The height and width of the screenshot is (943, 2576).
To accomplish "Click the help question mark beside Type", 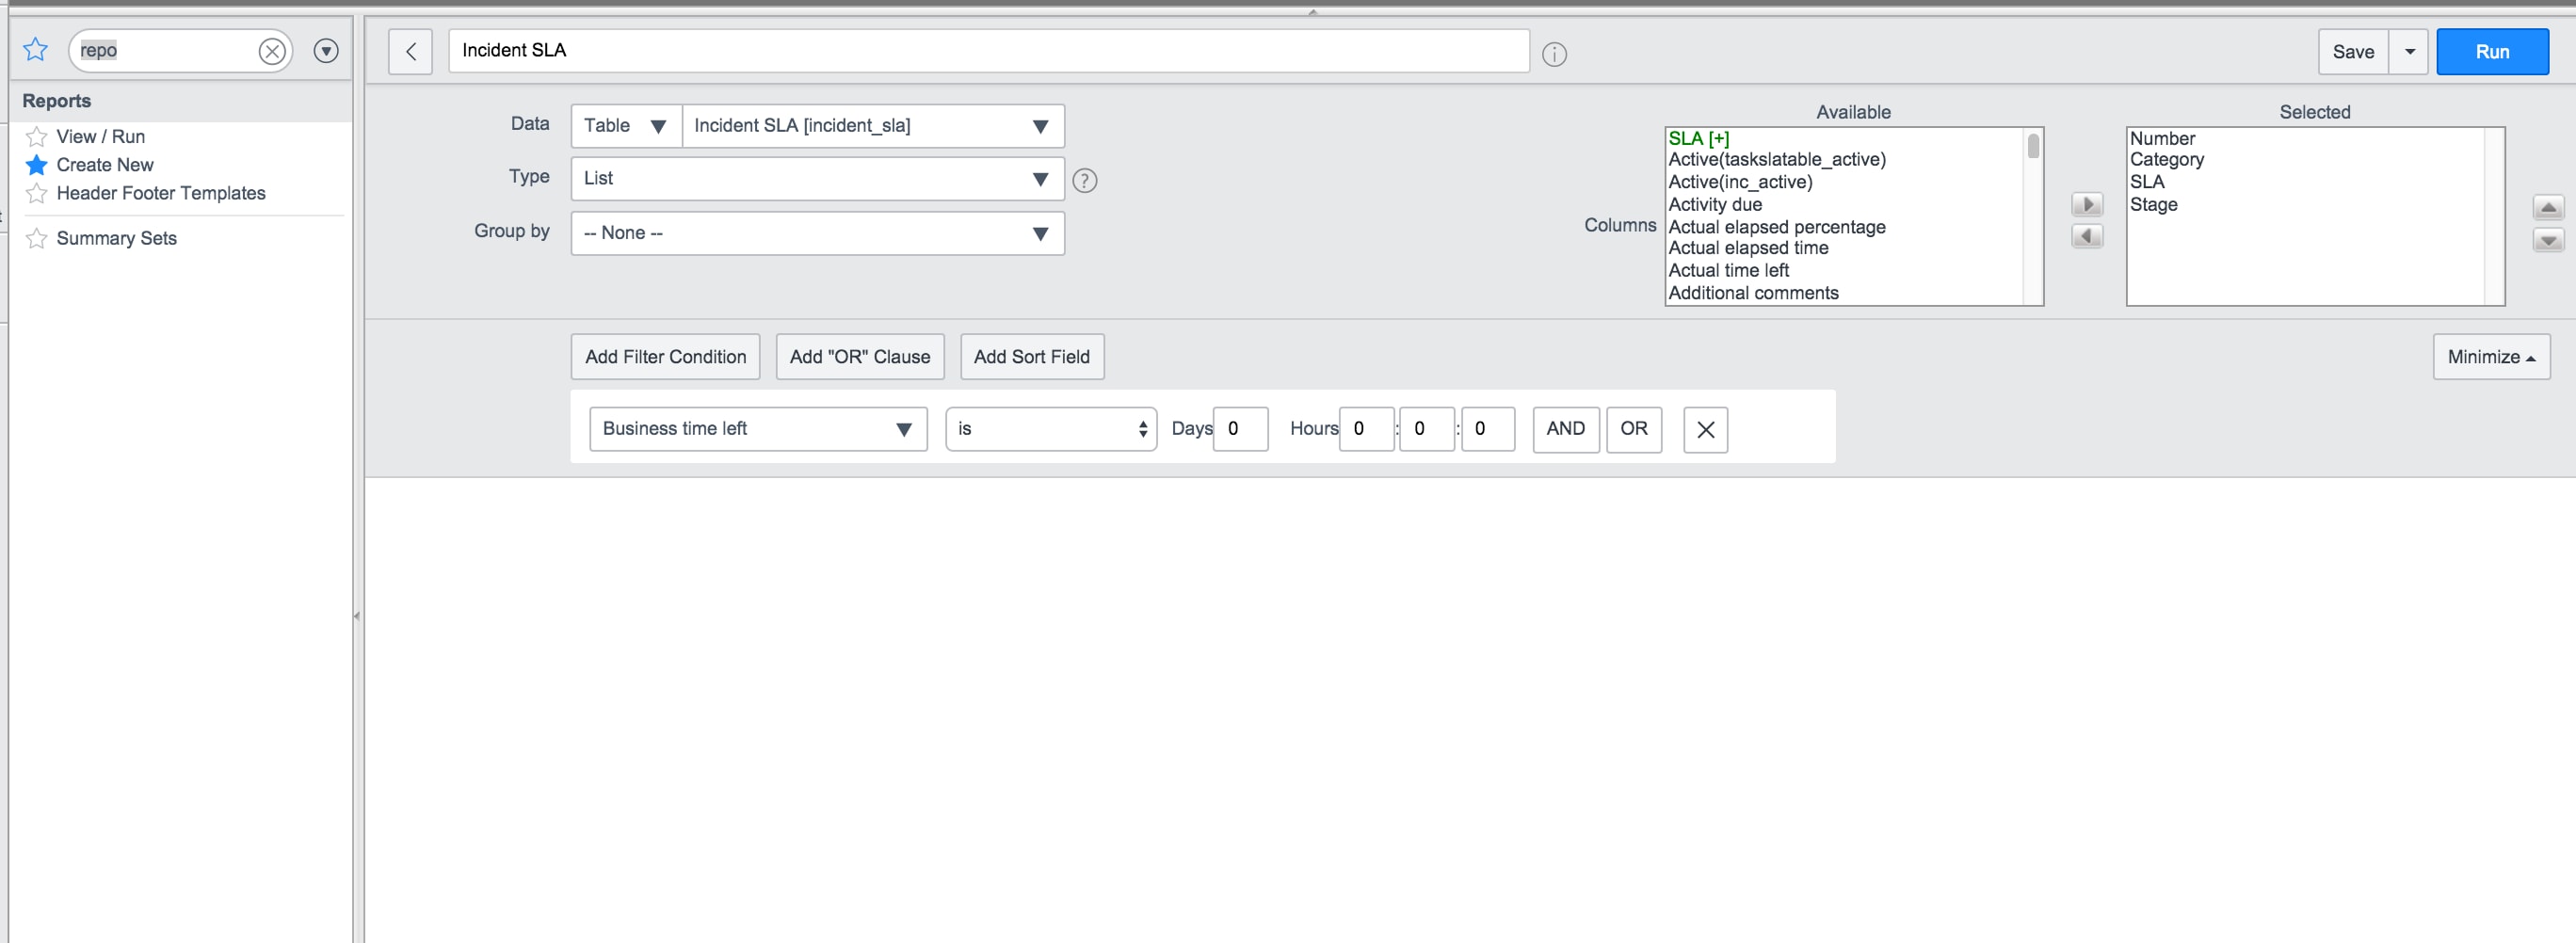I will (x=1084, y=180).
